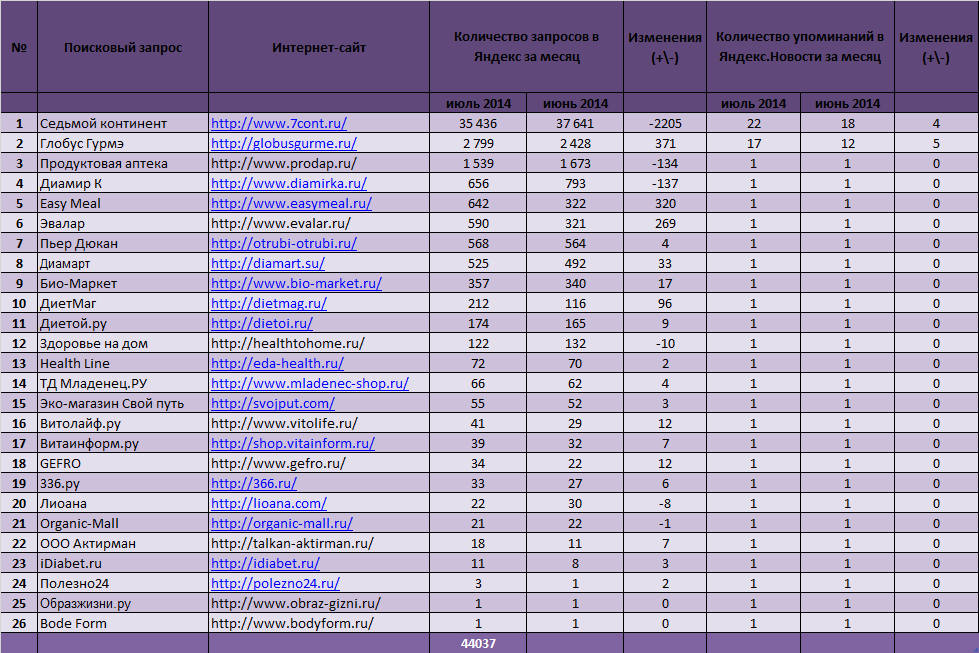Select the 'Био-Маркет' cell
Viewport: 979px width, 653px height.
pos(123,283)
